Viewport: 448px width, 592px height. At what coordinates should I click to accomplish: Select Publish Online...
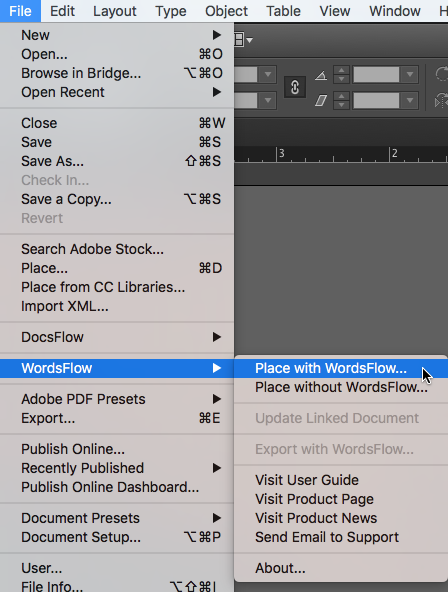[x=117, y=449]
